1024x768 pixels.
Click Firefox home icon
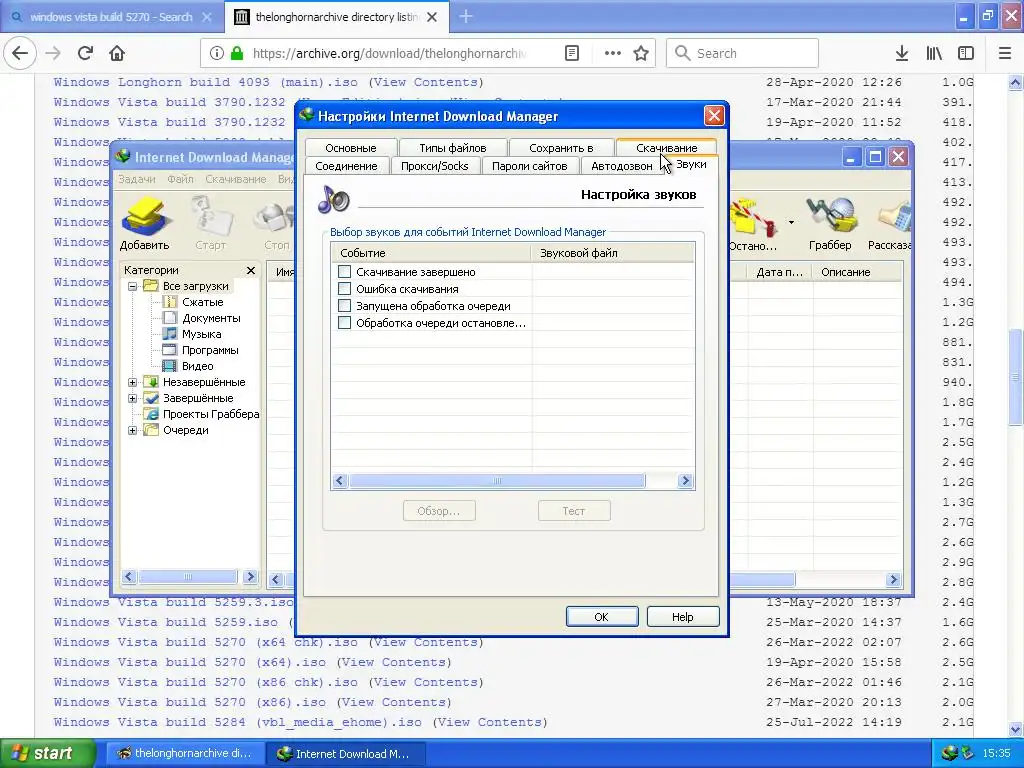(x=117, y=53)
